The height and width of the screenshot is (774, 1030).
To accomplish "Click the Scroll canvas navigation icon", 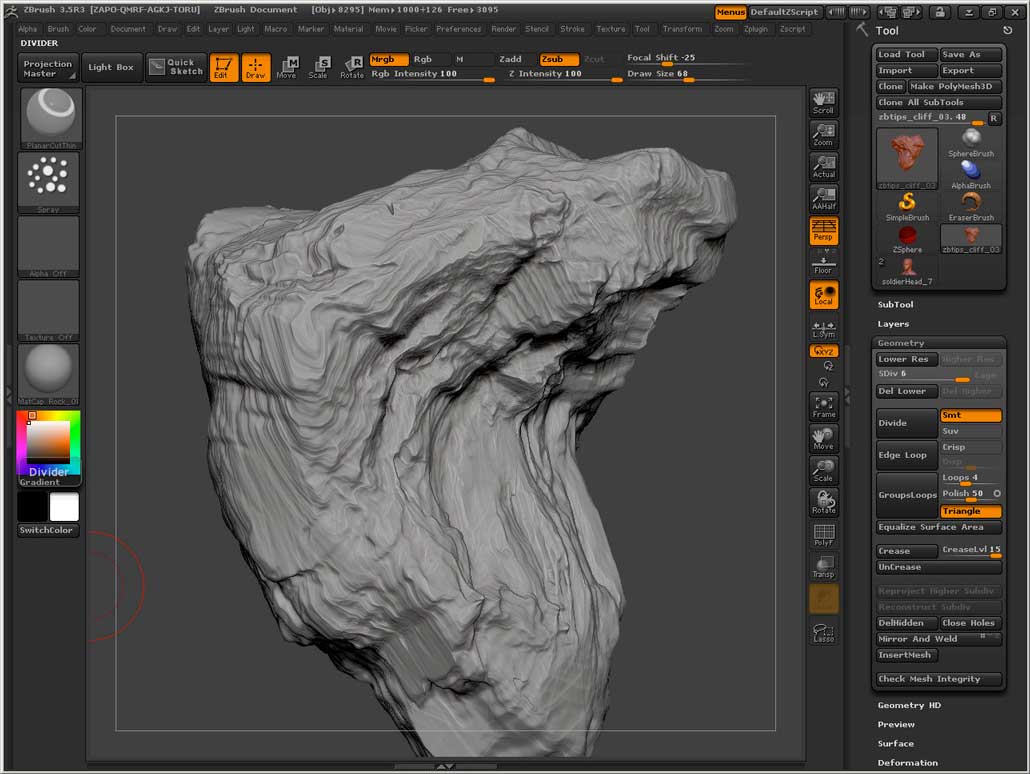I will click(x=824, y=102).
